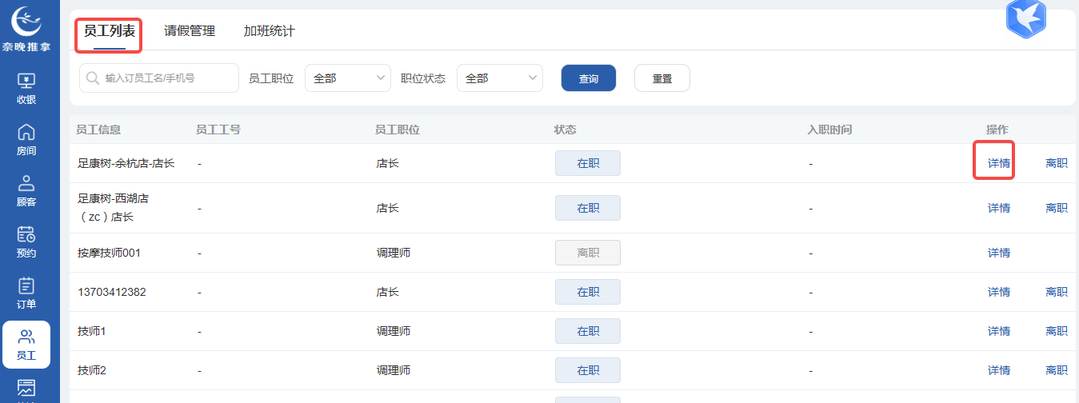This screenshot has width=1079, height=403.
Task: Open the 员工职位 dropdown
Action: pos(348,78)
